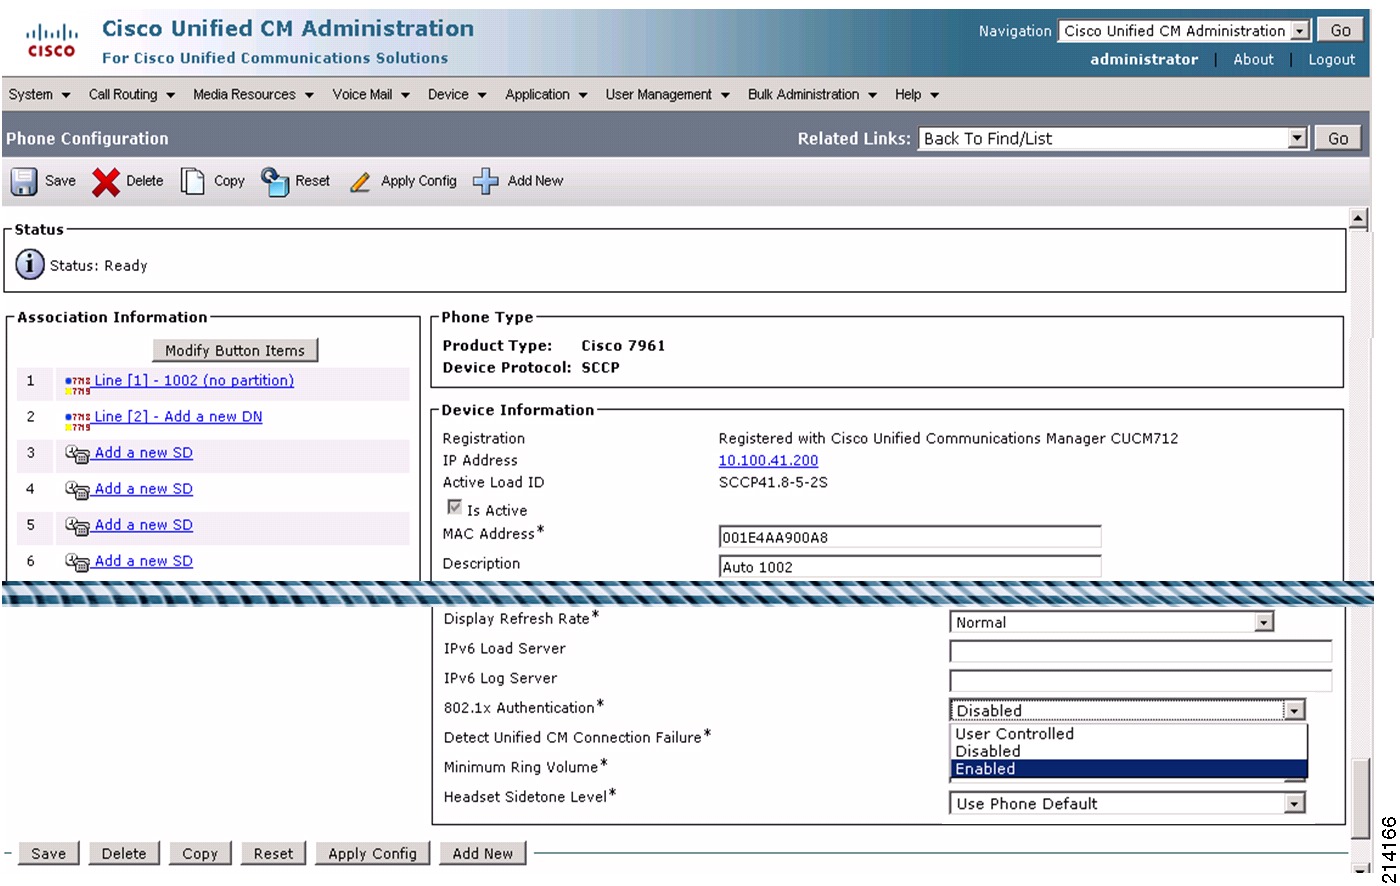1400x886 pixels.
Task: Click the bottom Delete button
Action: [124, 853]
